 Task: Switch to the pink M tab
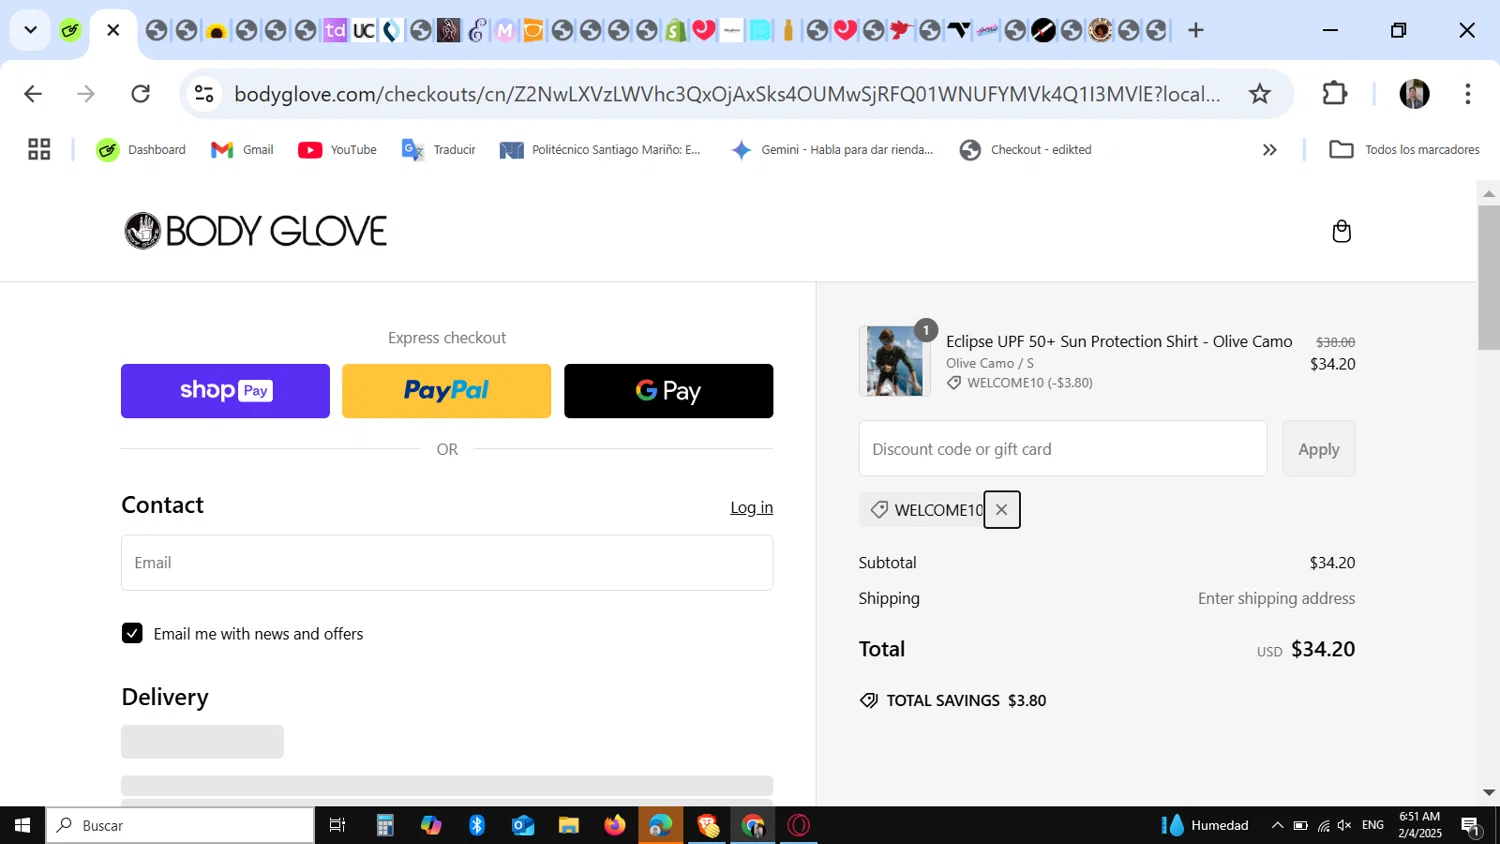coord(505,30)
